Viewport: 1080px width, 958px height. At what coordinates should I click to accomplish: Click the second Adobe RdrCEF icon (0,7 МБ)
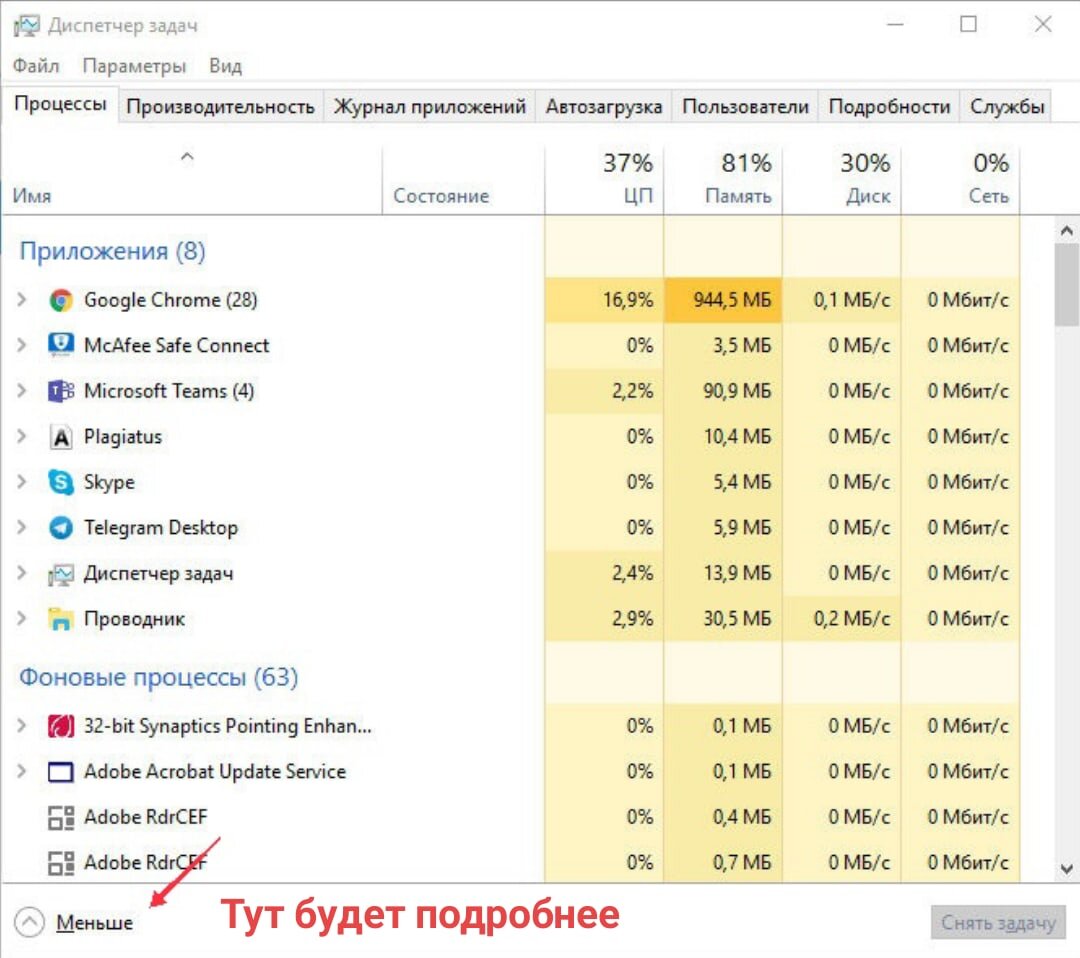click(61, 863)
